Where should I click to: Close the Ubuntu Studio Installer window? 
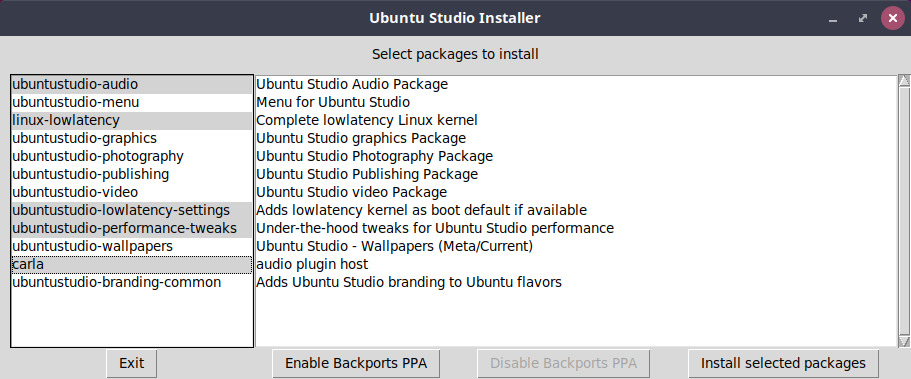[x=893, y=18]
